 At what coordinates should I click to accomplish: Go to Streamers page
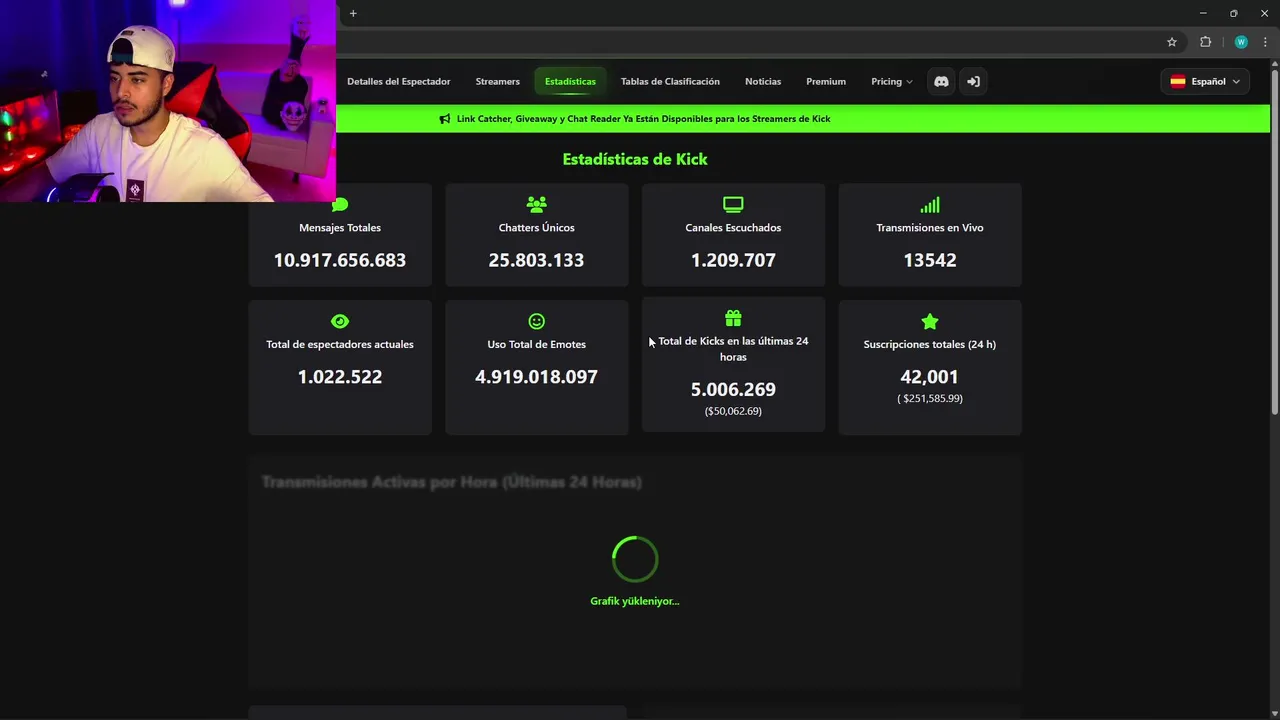coord(498,81)
